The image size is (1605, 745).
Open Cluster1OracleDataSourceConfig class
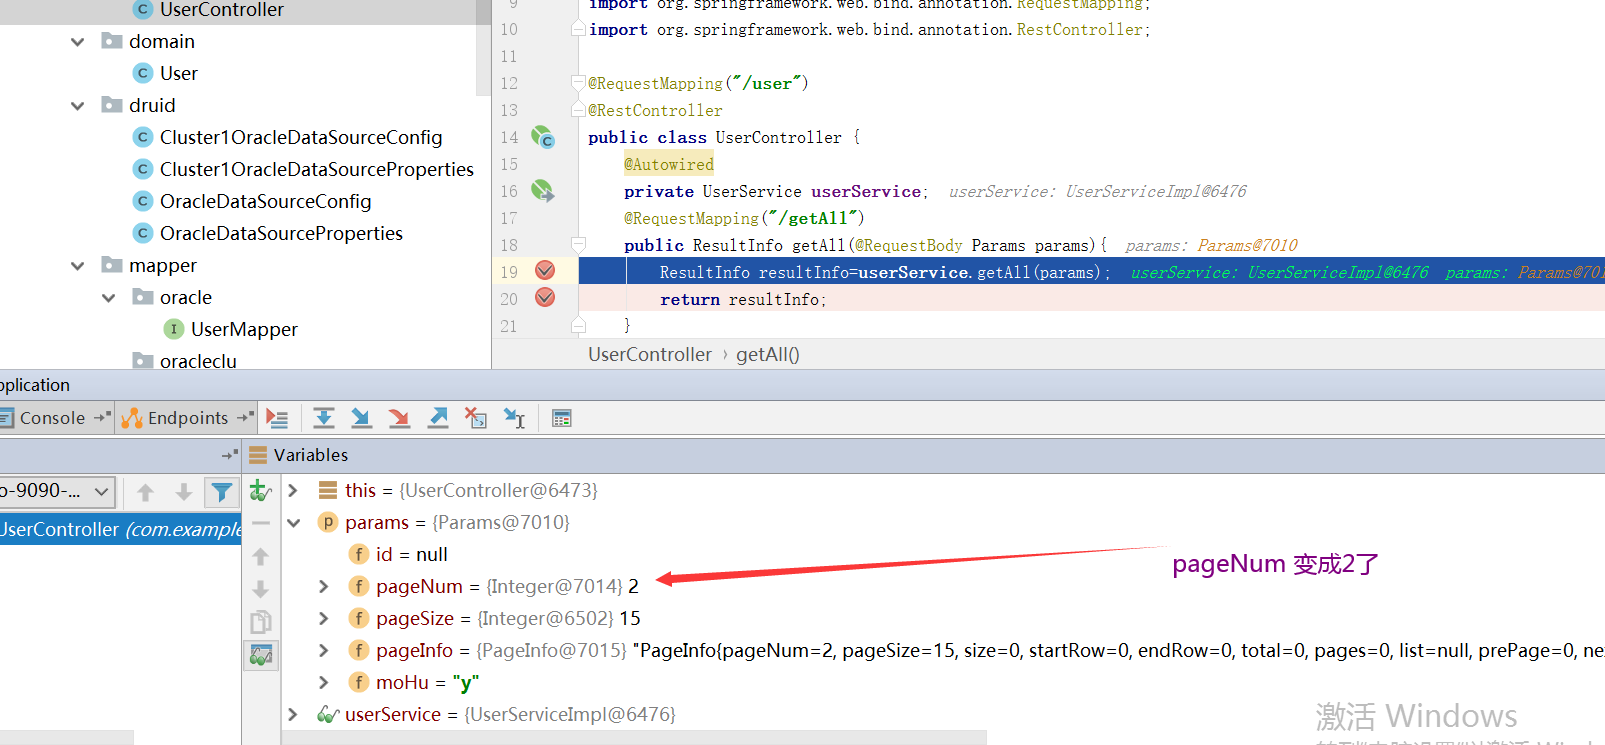(x=301, y=137)
